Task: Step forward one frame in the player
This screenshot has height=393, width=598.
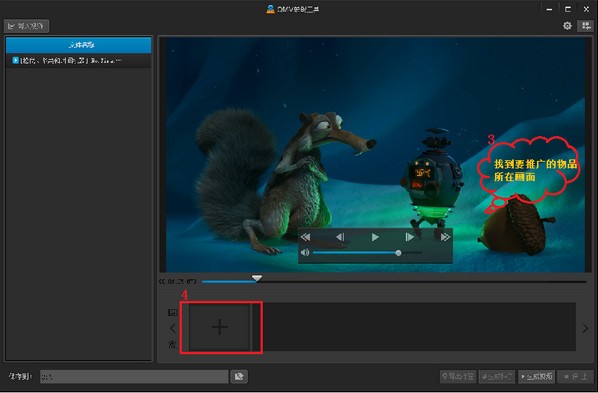Action: pos(410,237)
